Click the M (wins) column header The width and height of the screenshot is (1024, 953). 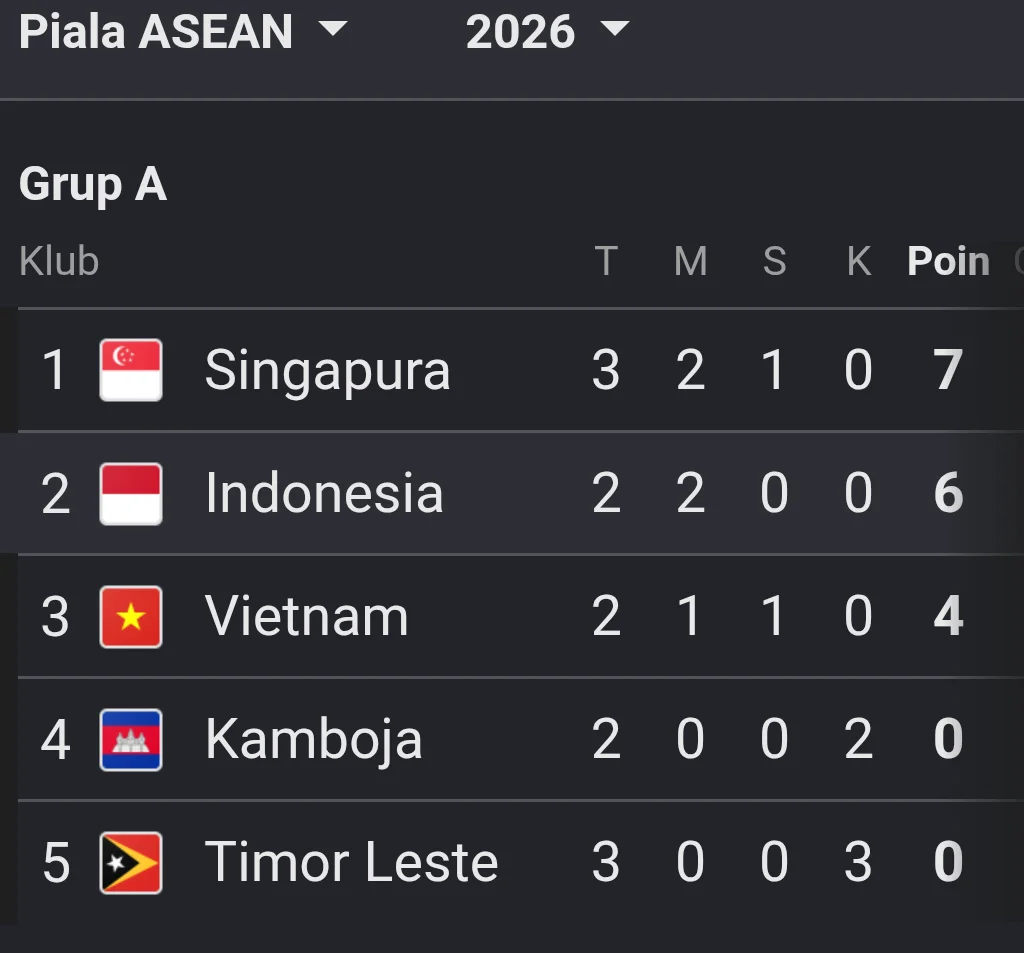coord(691,261)
